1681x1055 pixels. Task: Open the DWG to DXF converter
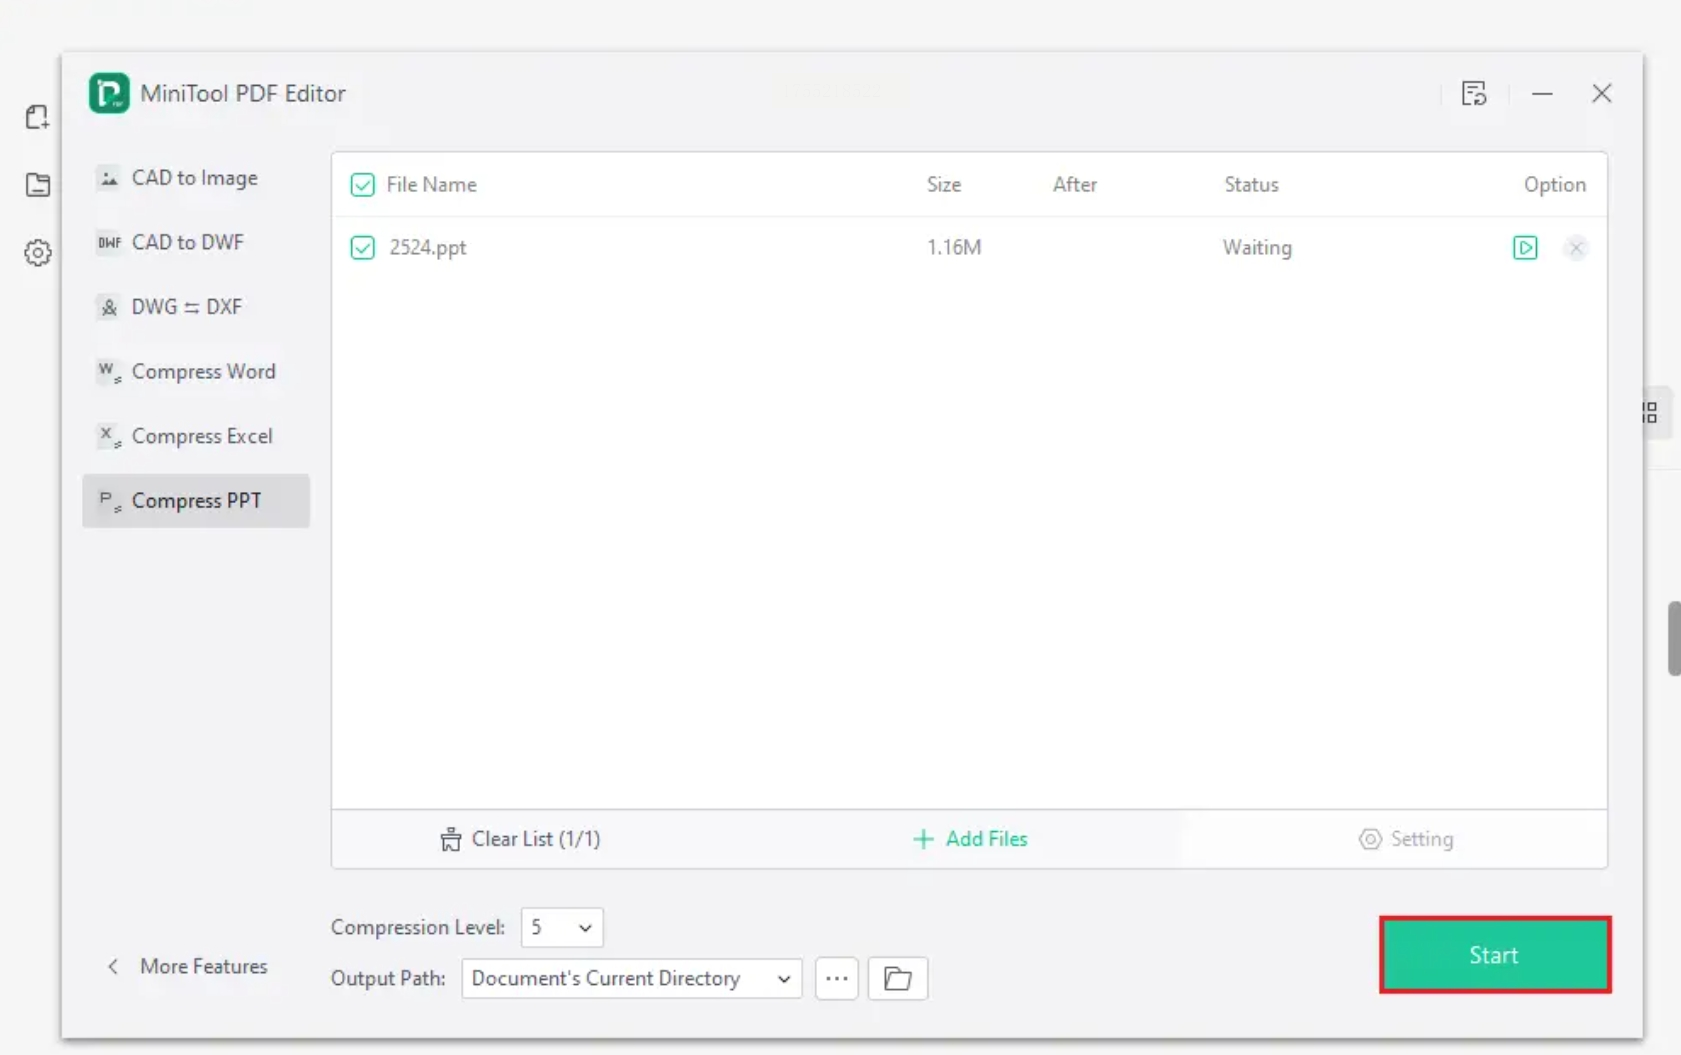tap(196, 307)
